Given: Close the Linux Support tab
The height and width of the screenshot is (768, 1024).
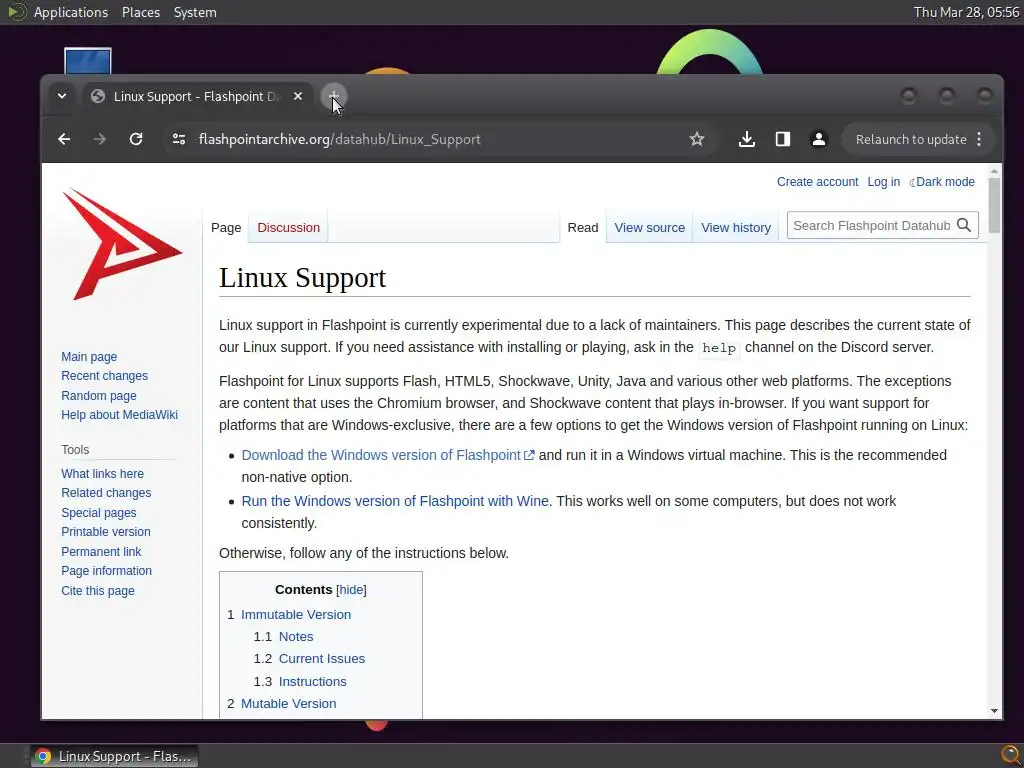Looking at the screenshot, I should pos(298,96).
